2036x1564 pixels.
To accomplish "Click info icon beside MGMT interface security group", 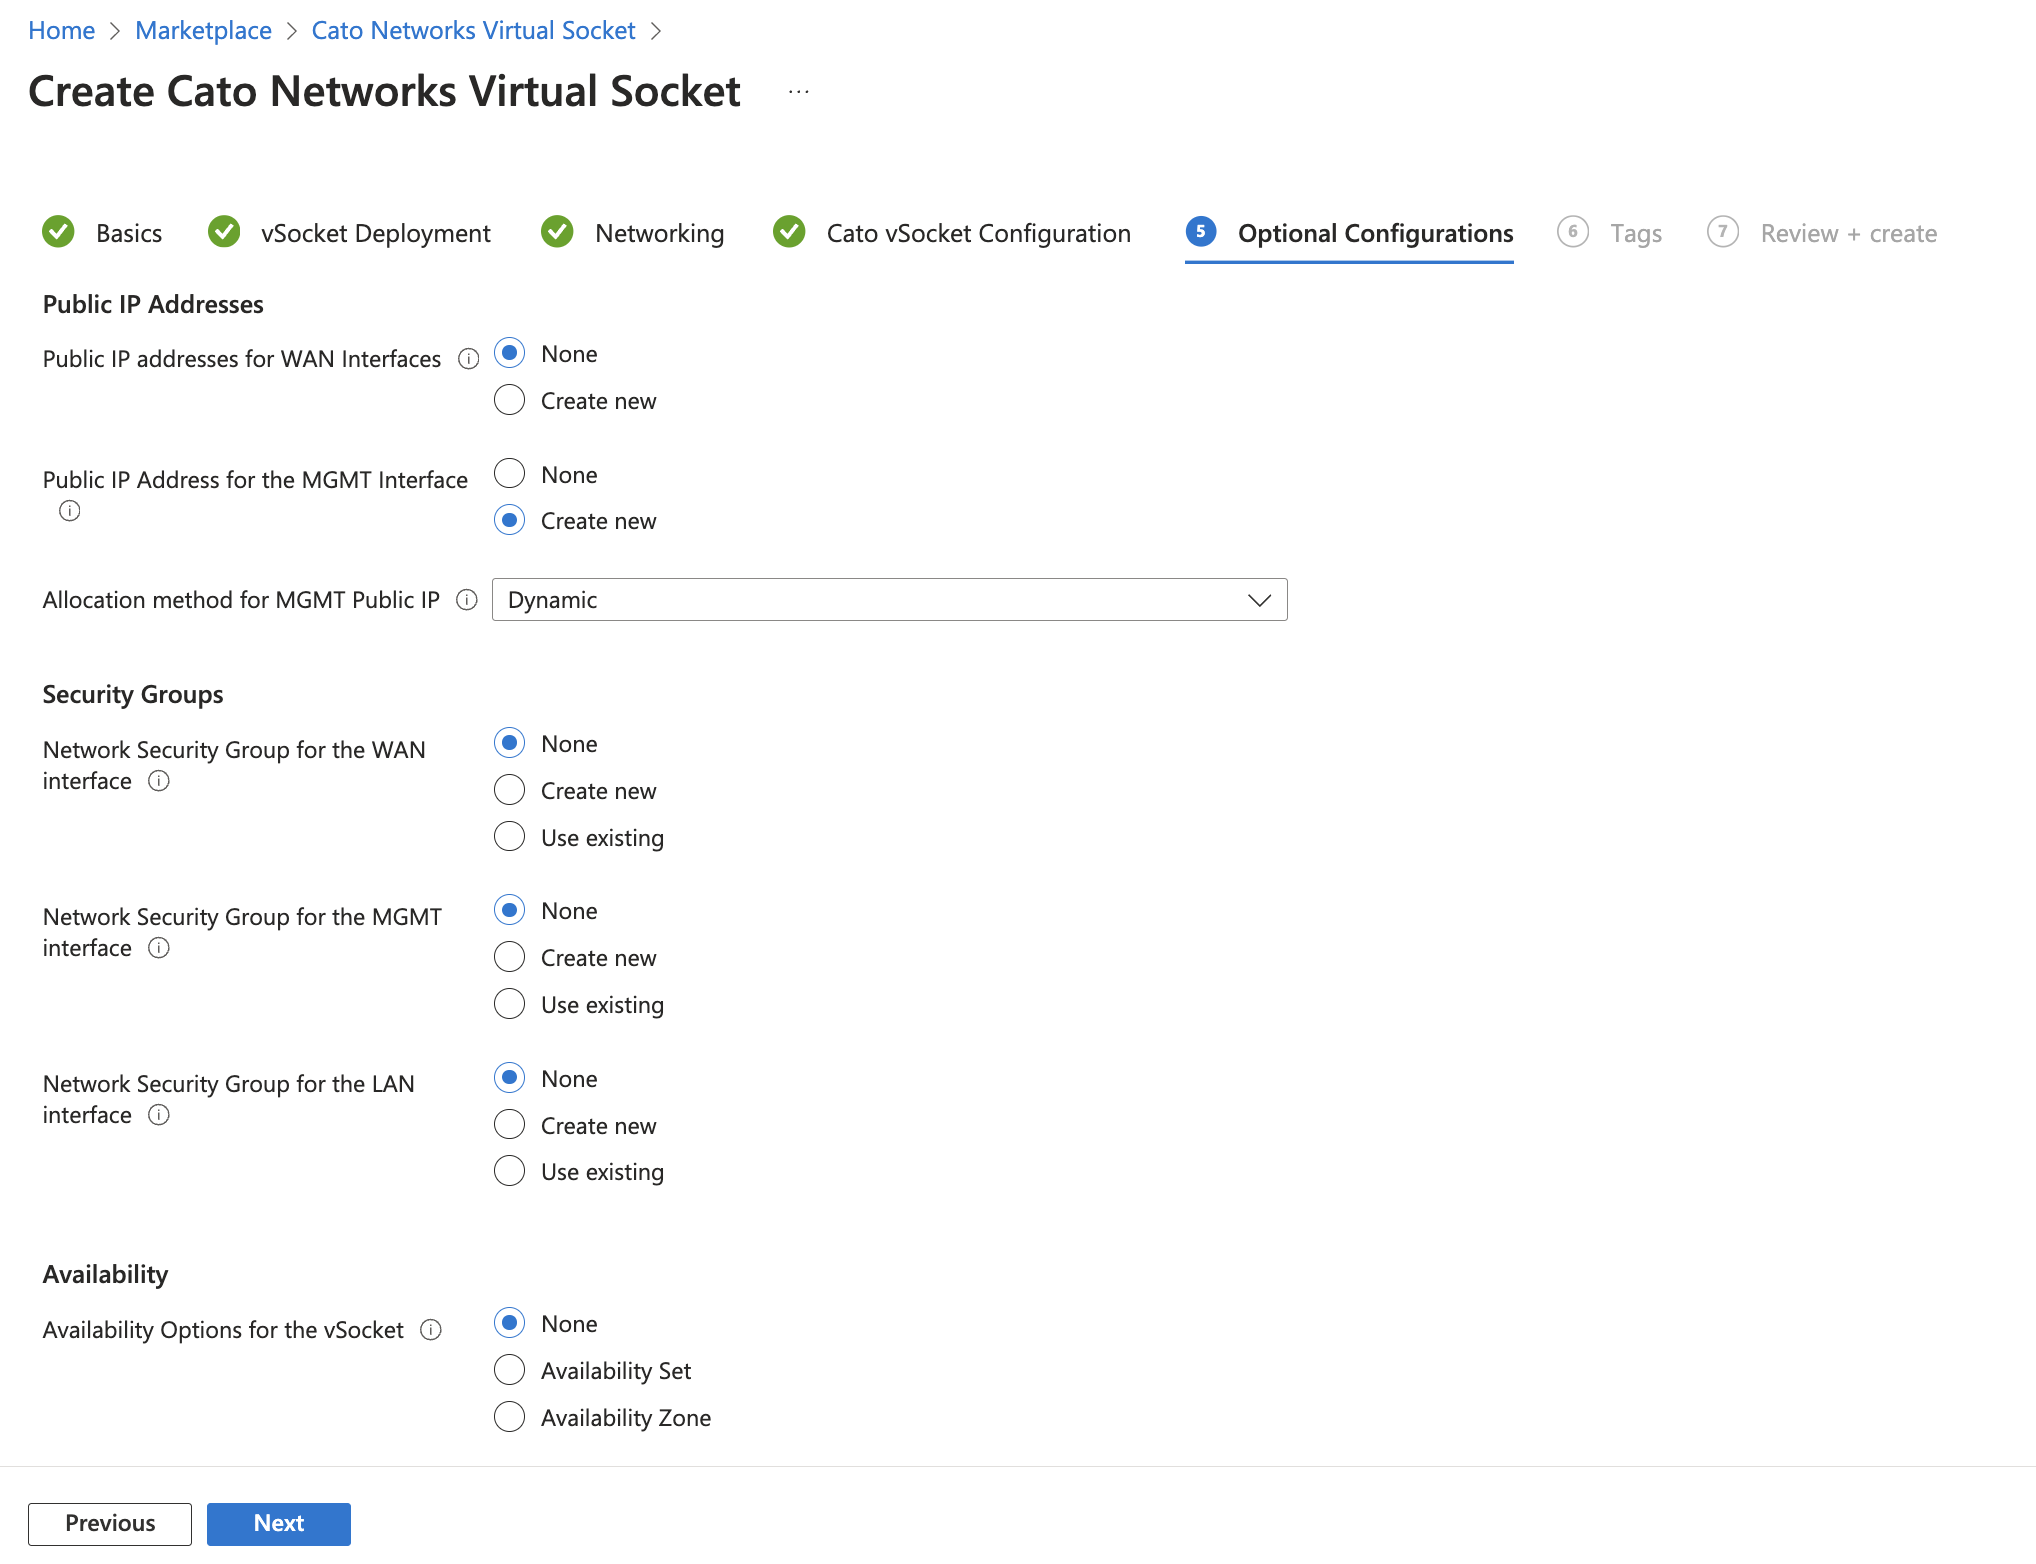I will [x=159, y=948].
